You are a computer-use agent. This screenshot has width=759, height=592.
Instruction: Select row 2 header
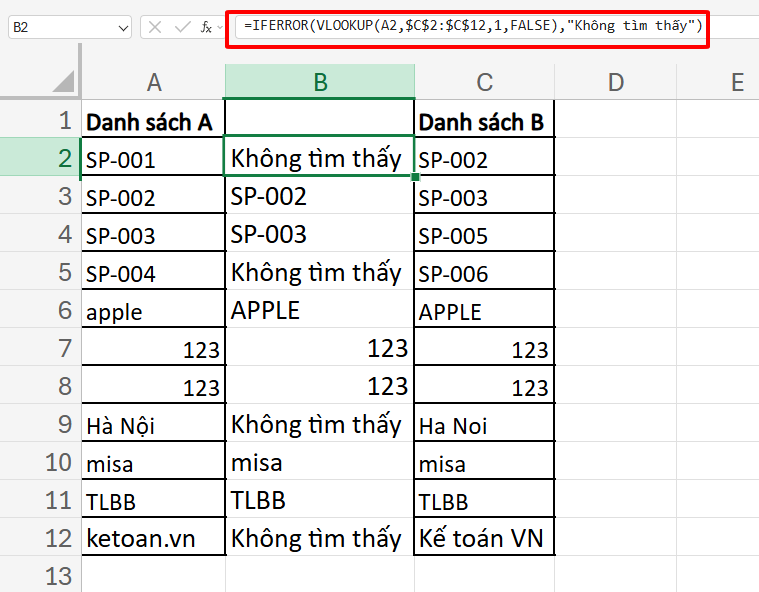pos(41,157)
